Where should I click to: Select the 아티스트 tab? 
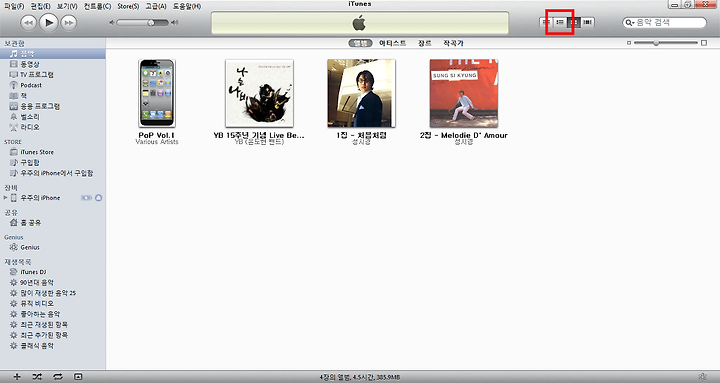[x=393, y=43]
